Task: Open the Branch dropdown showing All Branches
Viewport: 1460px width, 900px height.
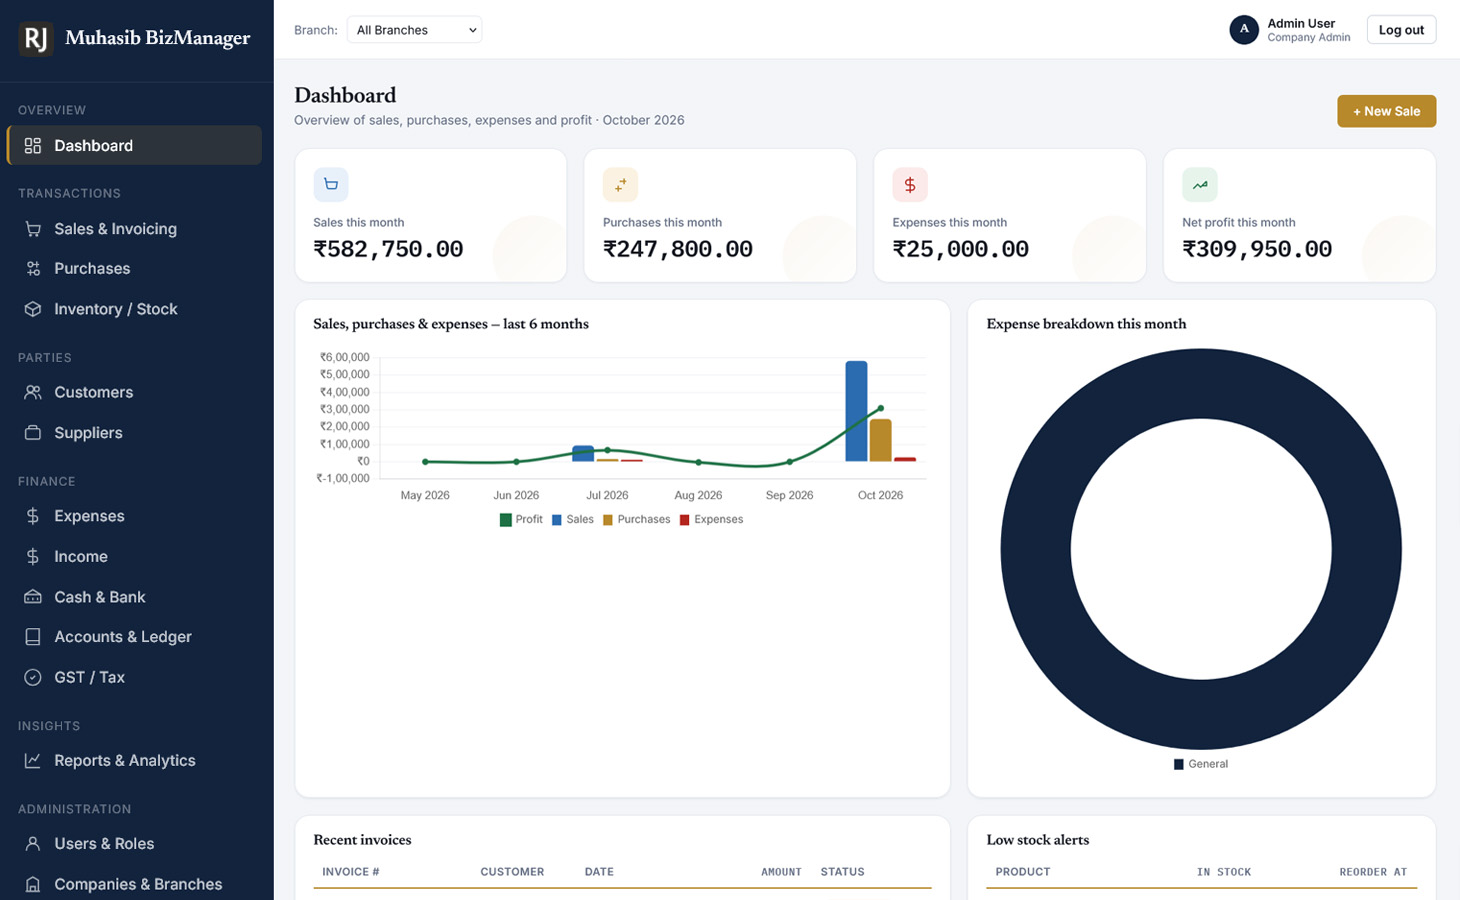Action: click(x=414, y=30)
